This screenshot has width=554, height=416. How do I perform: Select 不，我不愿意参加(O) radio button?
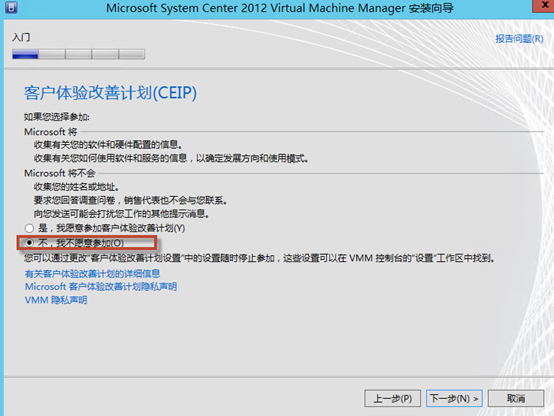click(x=29, y=243)
